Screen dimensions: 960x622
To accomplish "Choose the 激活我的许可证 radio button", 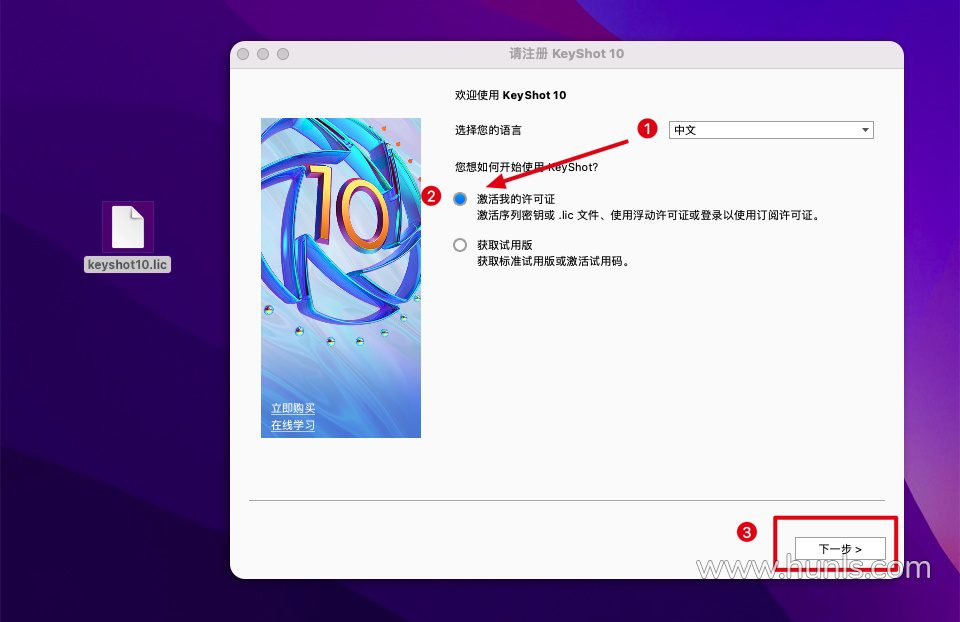I will pyautogui.click(x=460, y=199).
